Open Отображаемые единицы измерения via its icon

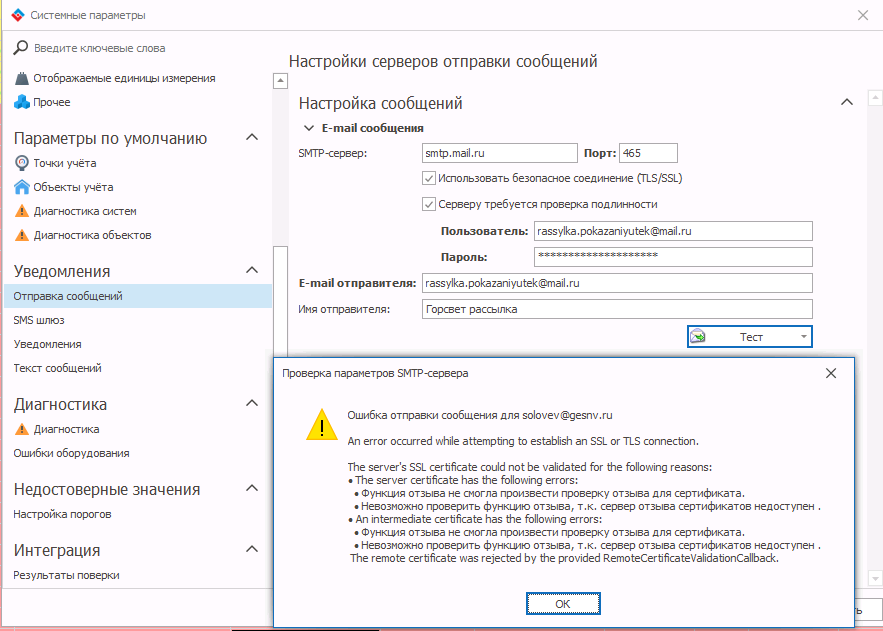tap(21, 78)
